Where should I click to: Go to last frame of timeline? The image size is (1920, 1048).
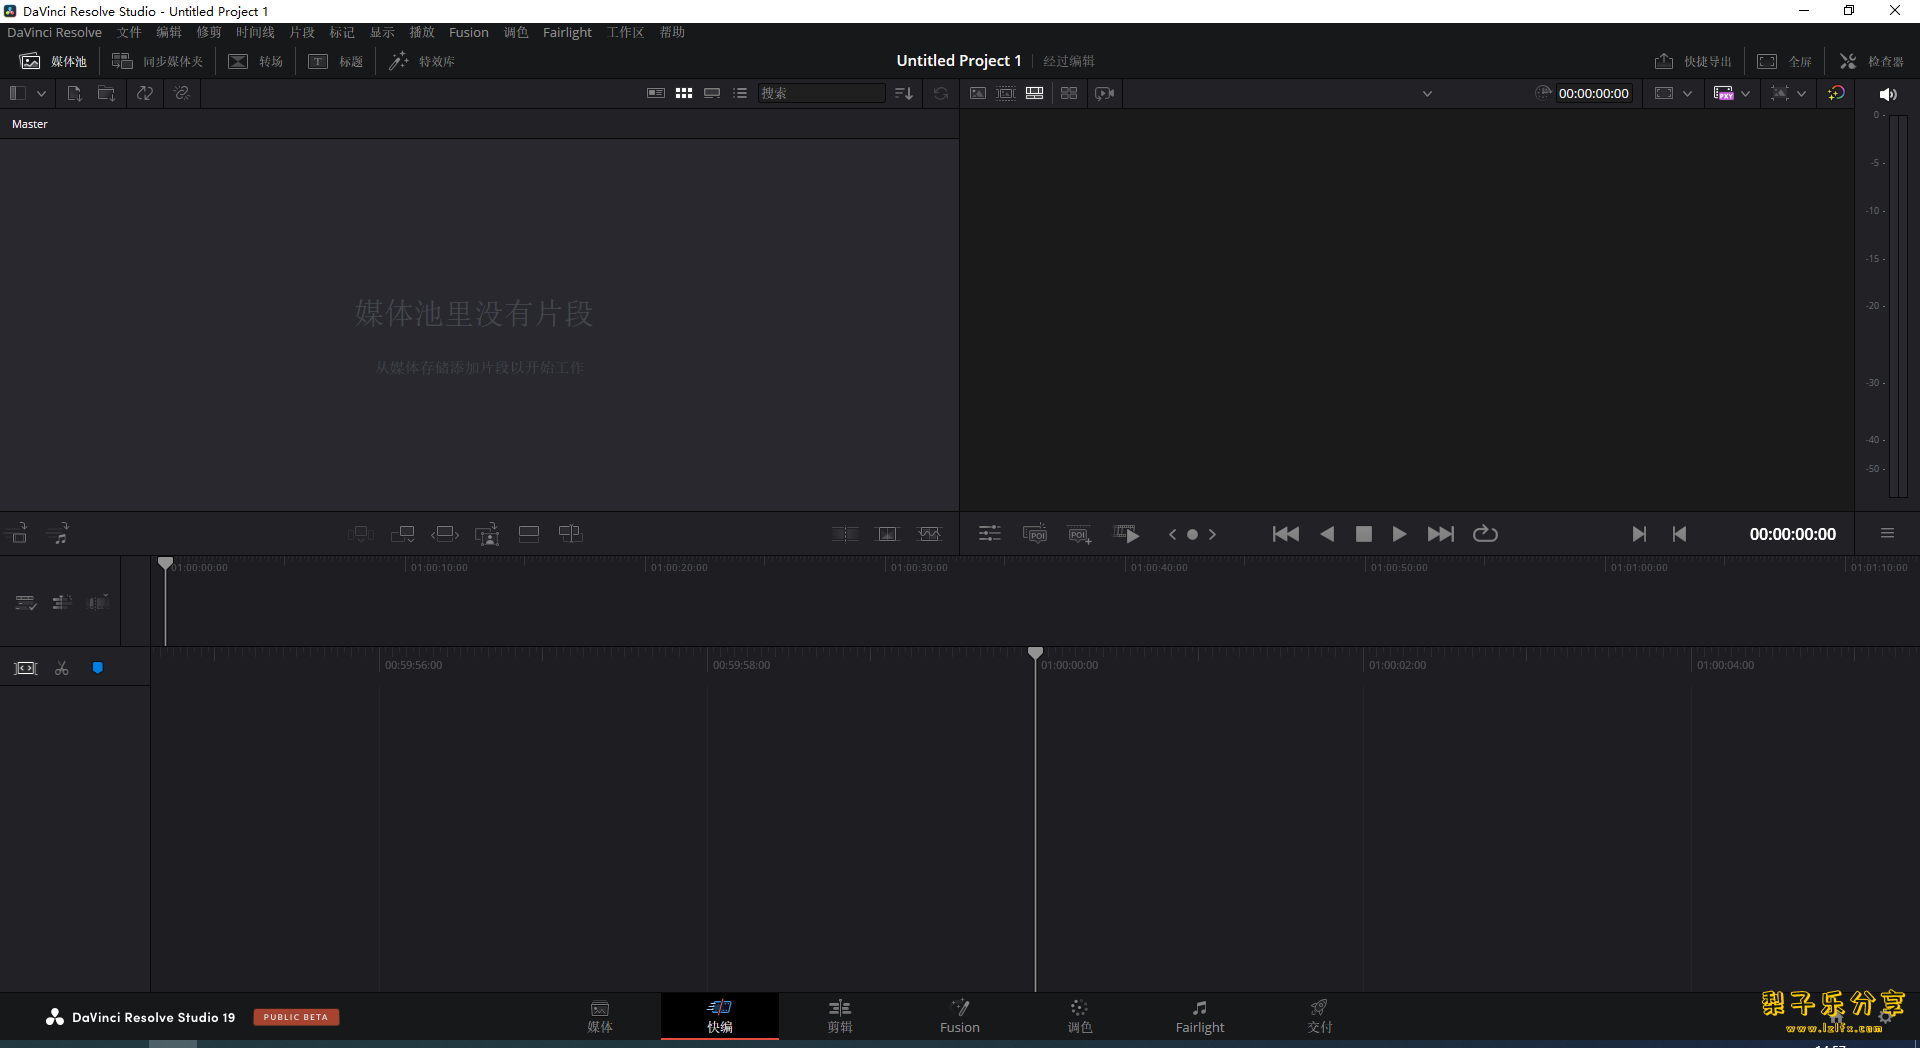point(1440,534)
